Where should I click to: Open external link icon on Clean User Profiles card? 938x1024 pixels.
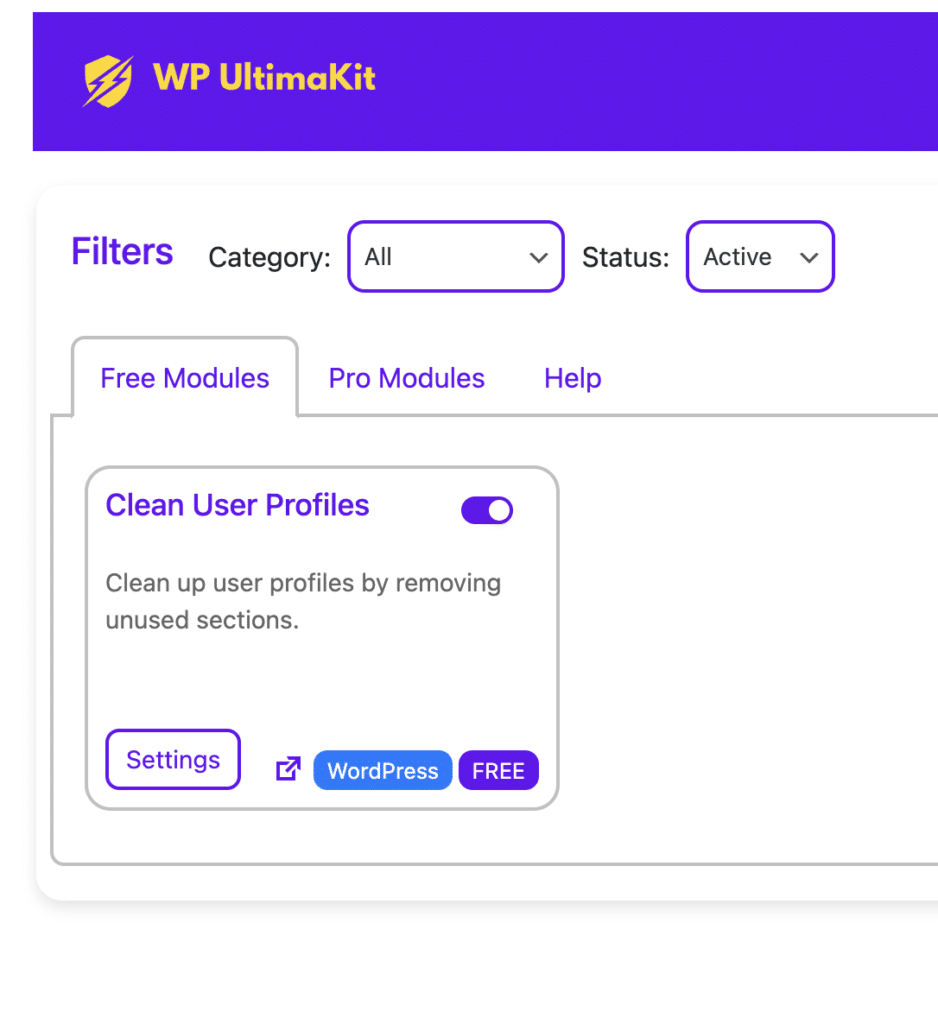tap(288, 769)
